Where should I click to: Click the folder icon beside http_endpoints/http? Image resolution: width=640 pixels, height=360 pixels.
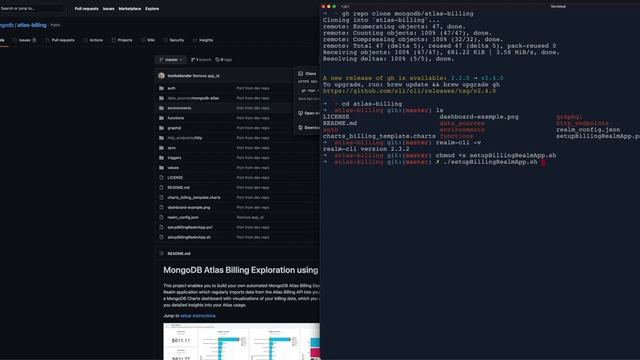(161, 138)
